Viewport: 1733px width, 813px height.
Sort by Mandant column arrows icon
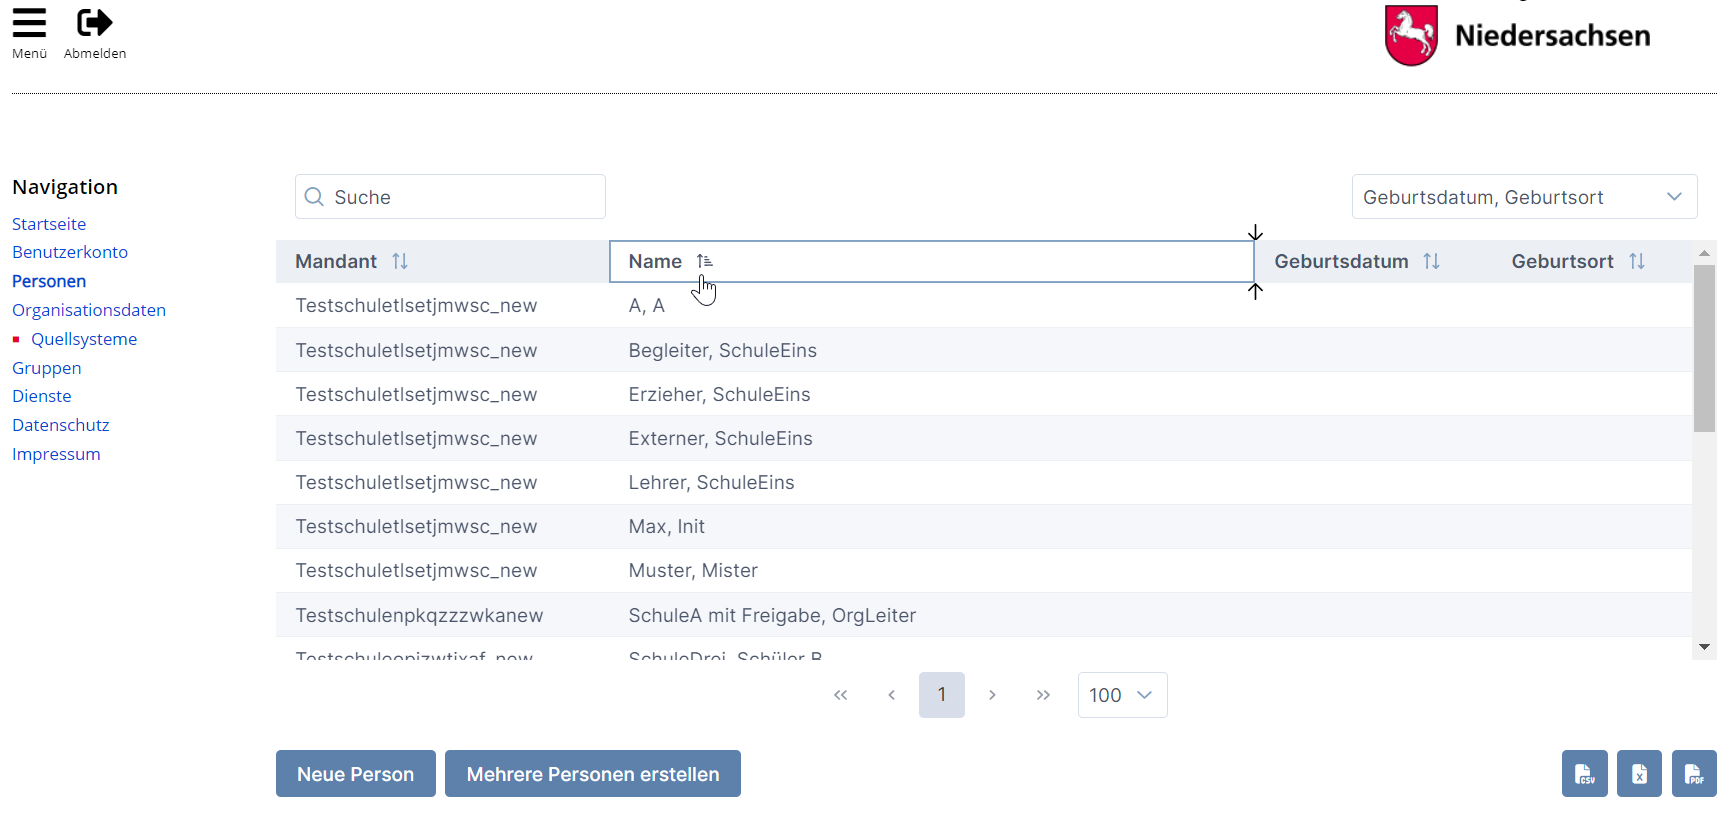pos(400,261)
